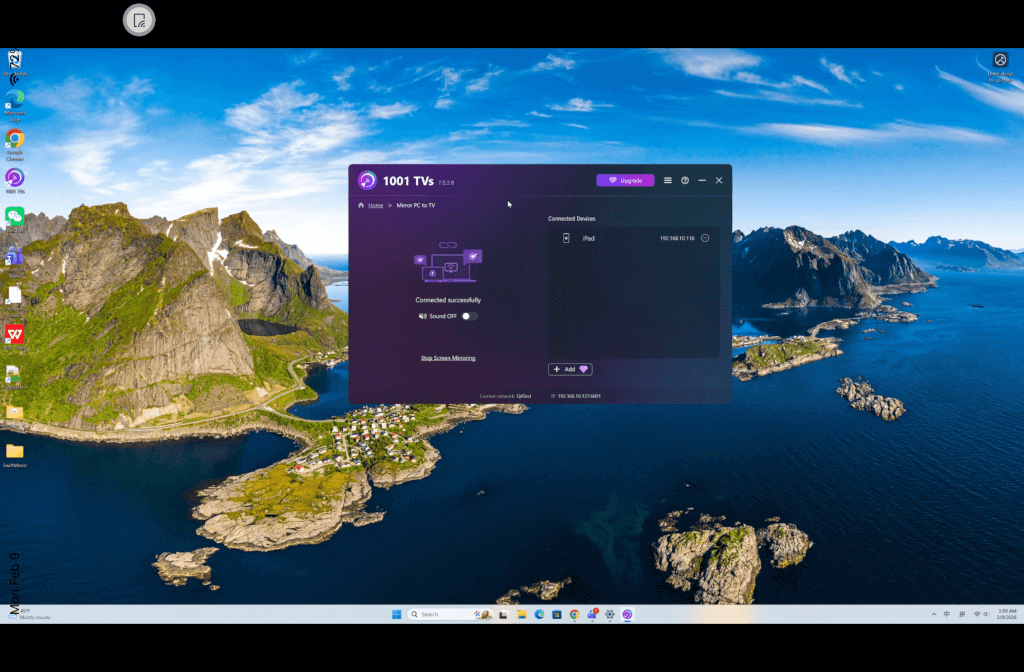Screen dimensions: 1024x672
Task: Open the hamburger menu in 1001 TVs
Action: click(668, 181)
